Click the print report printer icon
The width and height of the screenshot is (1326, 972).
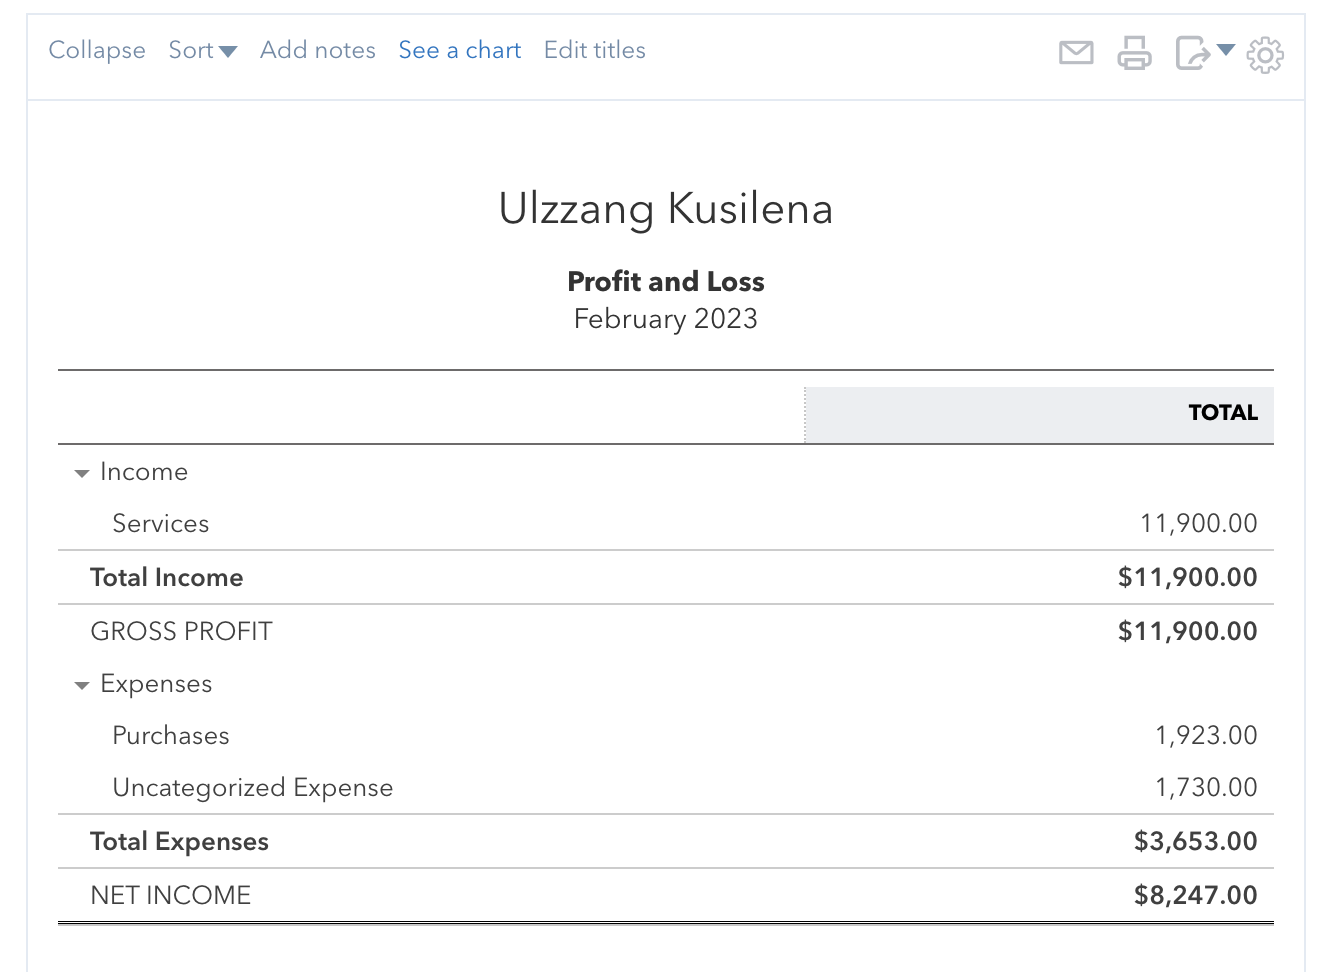click(1134, 52)
